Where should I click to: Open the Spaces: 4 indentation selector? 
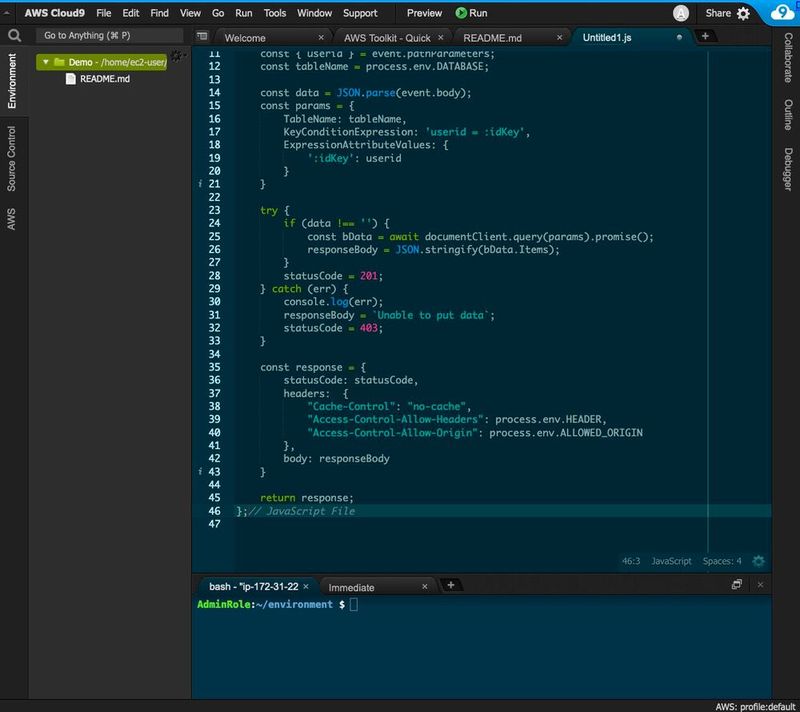tap(721, 561)
